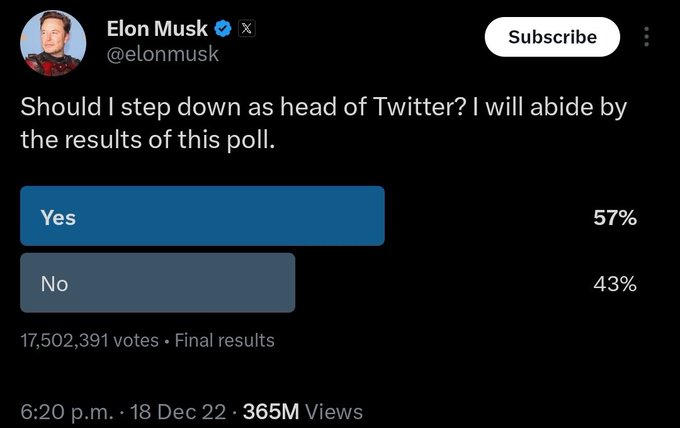Click the 57% result label
This screenshot has height=428, width=680.
coord(615,217)
